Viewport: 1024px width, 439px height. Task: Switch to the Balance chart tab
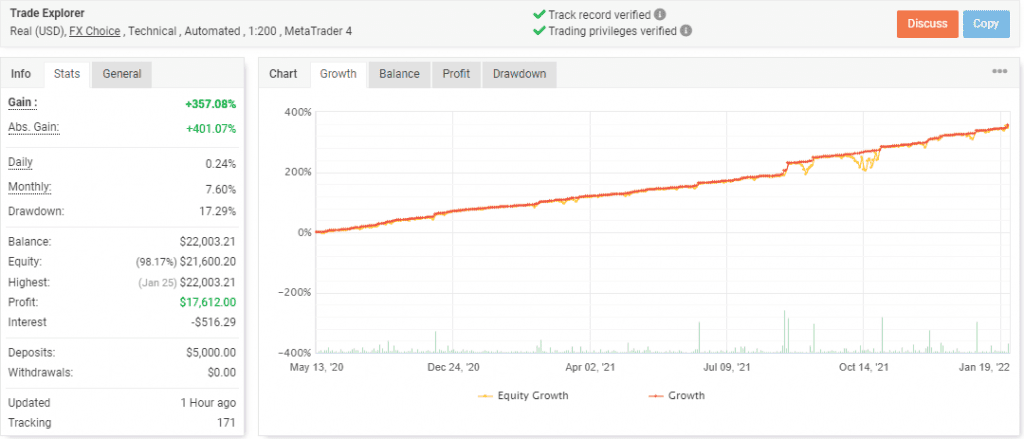tap(399, 74)
